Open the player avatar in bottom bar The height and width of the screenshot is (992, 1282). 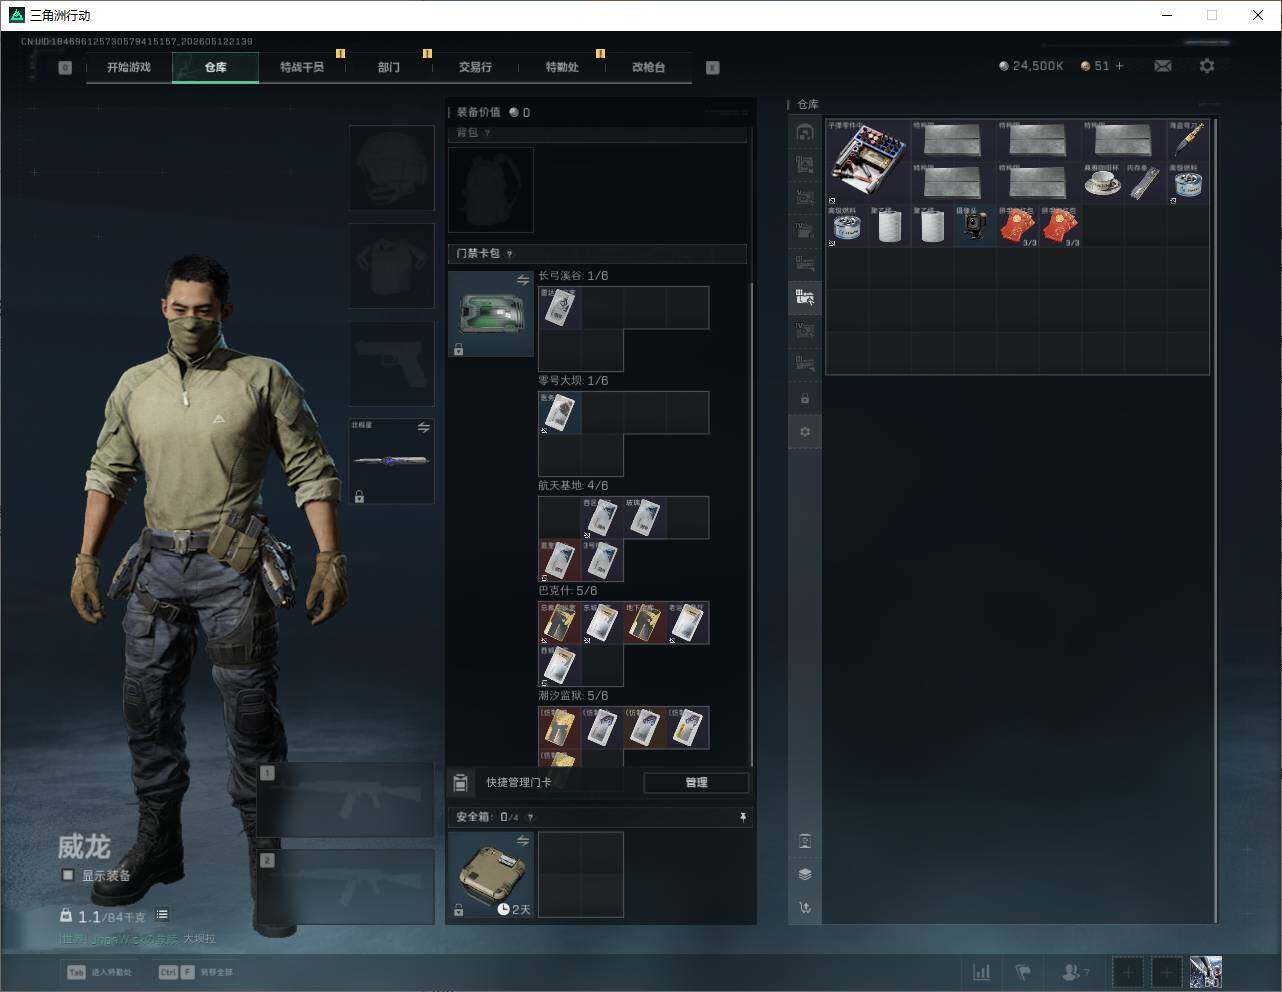[1206, 972]
